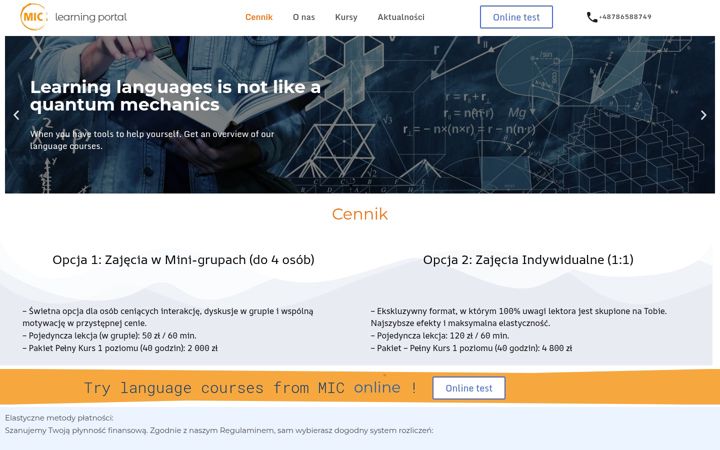This screenshot has height=450, width=720.
Task: Click individual lesson price 120 zł line
Action: pos(440,336)
